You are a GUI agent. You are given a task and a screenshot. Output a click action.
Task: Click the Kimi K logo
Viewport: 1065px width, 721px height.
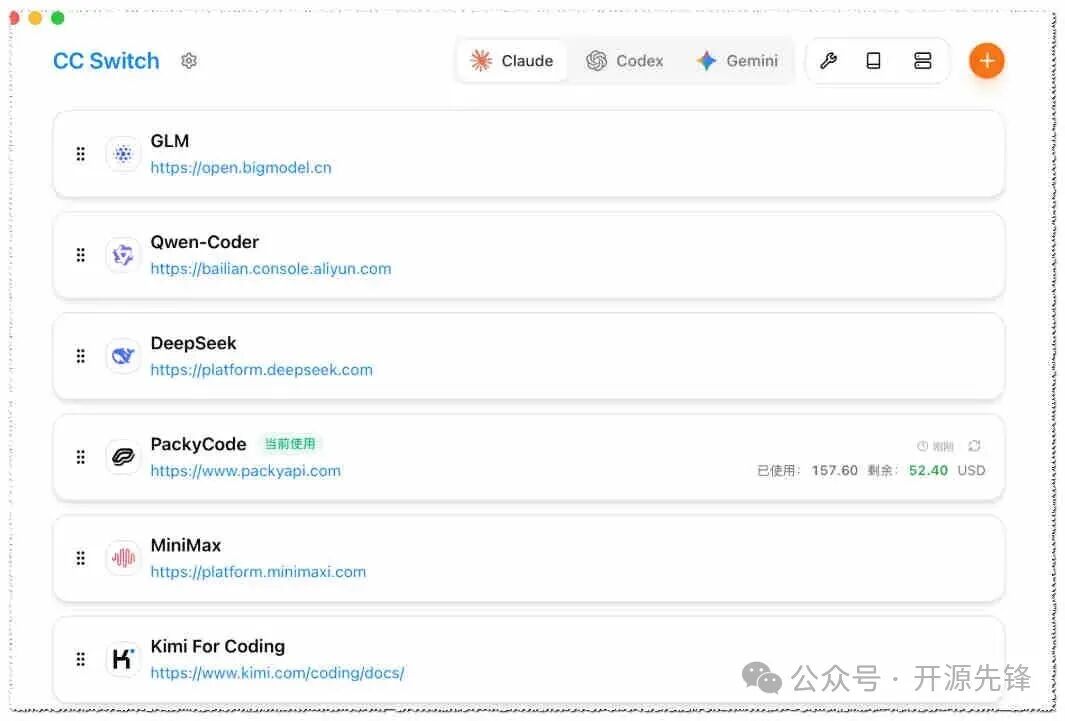point(123,660)
